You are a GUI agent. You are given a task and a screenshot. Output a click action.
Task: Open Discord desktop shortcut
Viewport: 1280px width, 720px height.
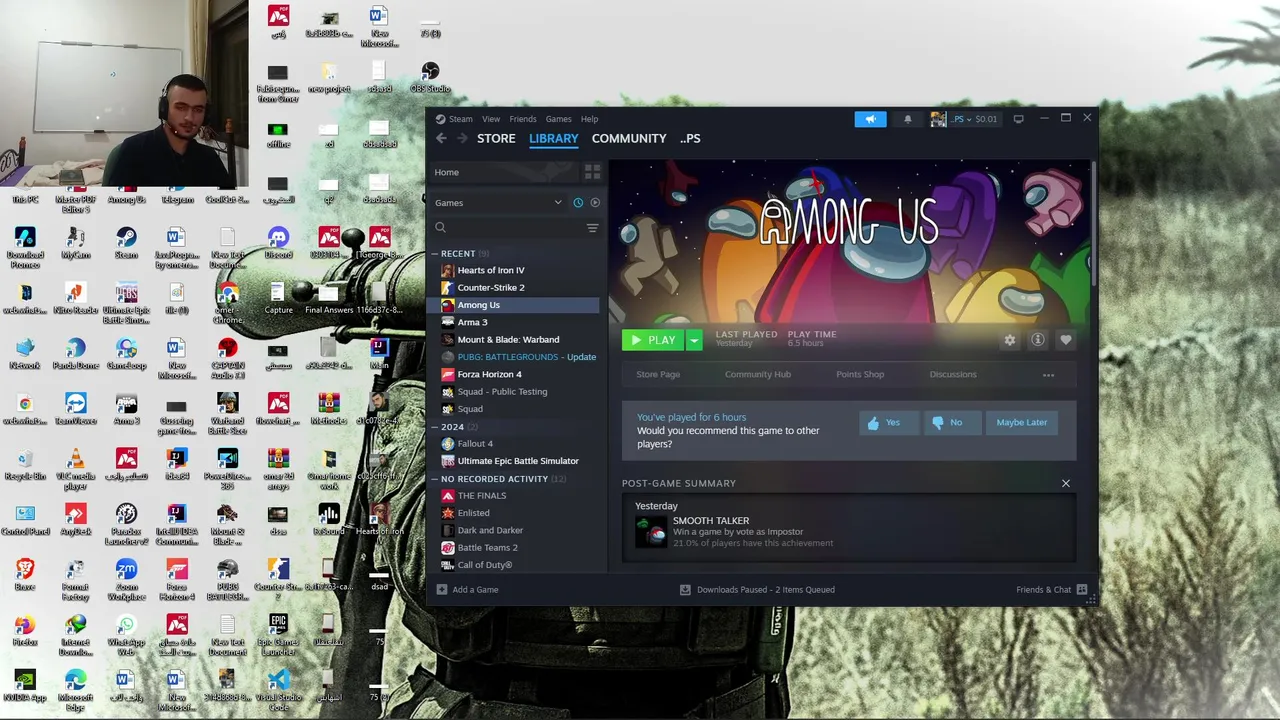pyautogui.click(x=279, y=243)
